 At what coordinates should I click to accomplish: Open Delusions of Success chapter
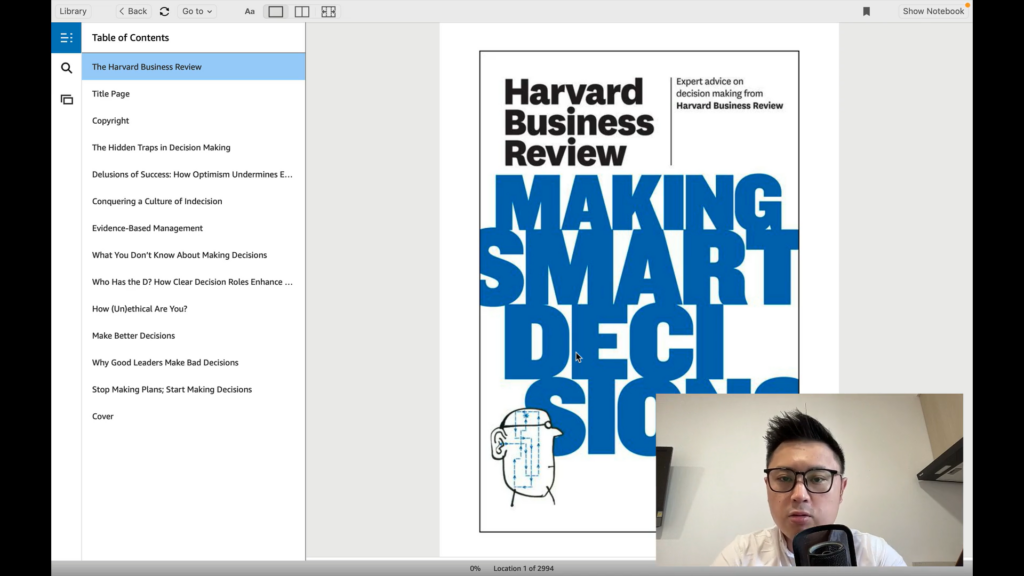tap(193, 174)
